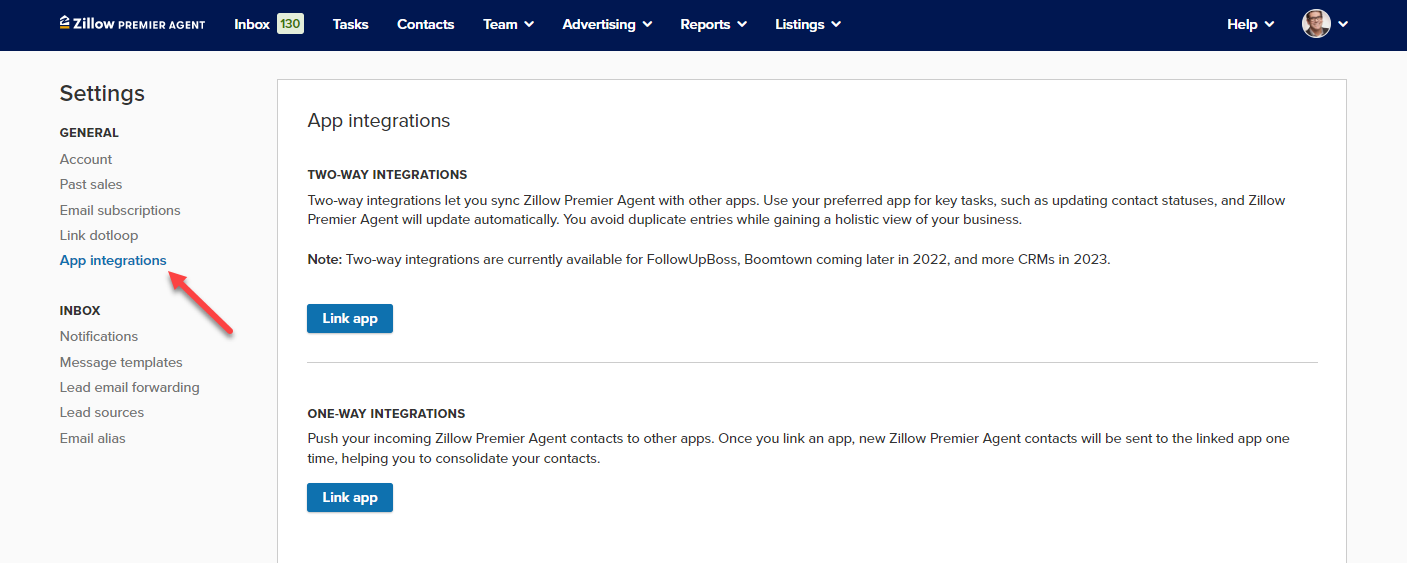Screen dimensions: 1407x563
Task: Open Contacts from the navigation bar
Action: click(x=425, y=24)
